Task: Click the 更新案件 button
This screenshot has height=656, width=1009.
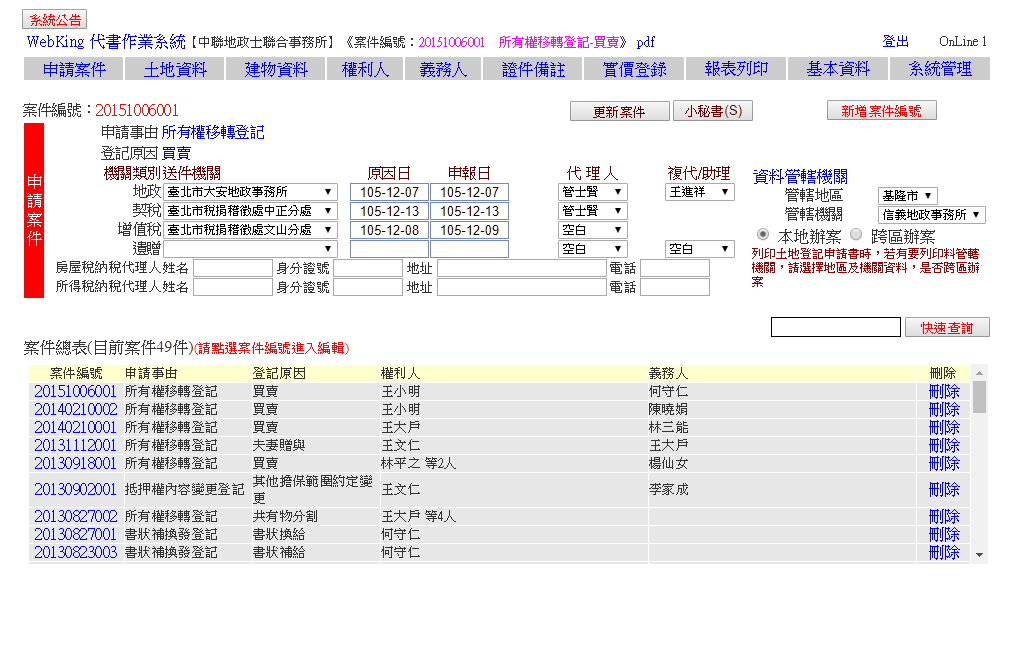Action: 619,111
